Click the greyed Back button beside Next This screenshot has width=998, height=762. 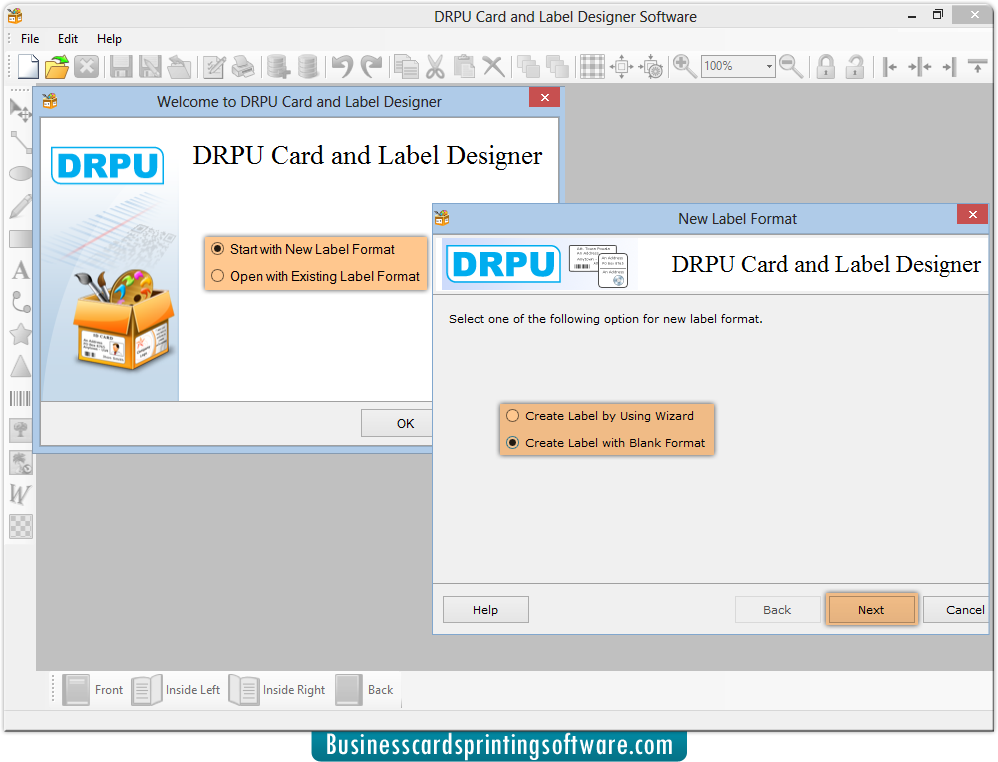(777, 610)
